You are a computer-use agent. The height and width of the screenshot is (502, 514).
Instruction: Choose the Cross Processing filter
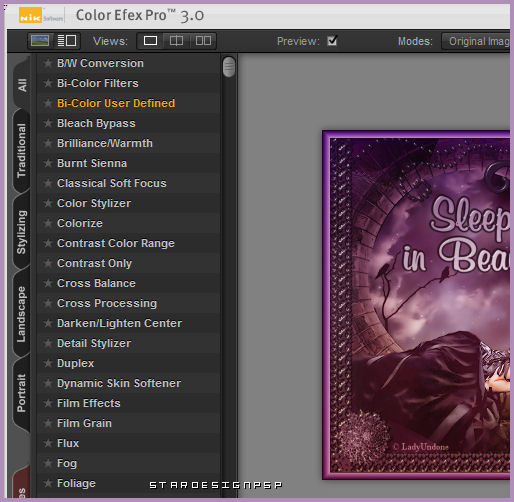[129, 303]
